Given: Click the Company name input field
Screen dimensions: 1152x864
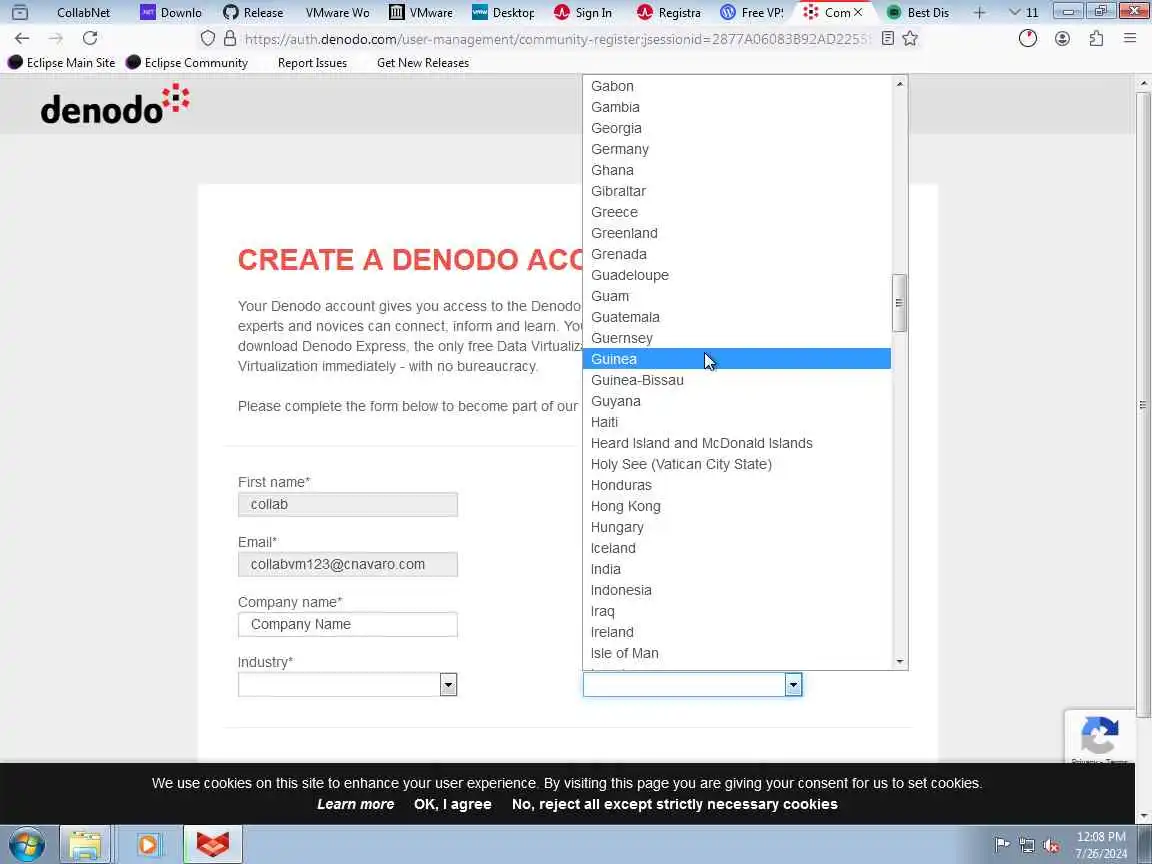Looking at the screenshot, I should (348, 624).
